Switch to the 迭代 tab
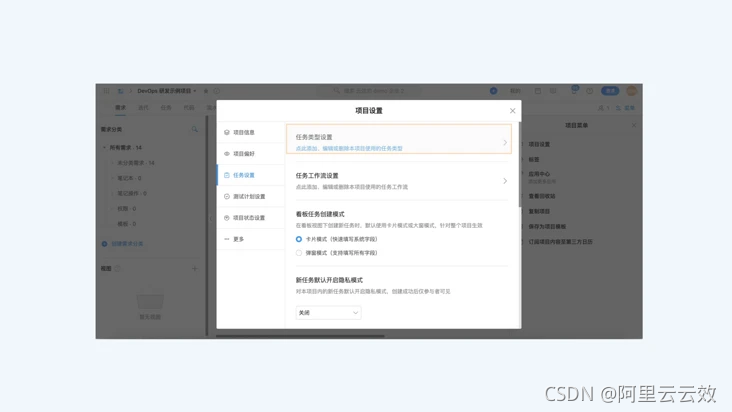 (x=143, y=108)
